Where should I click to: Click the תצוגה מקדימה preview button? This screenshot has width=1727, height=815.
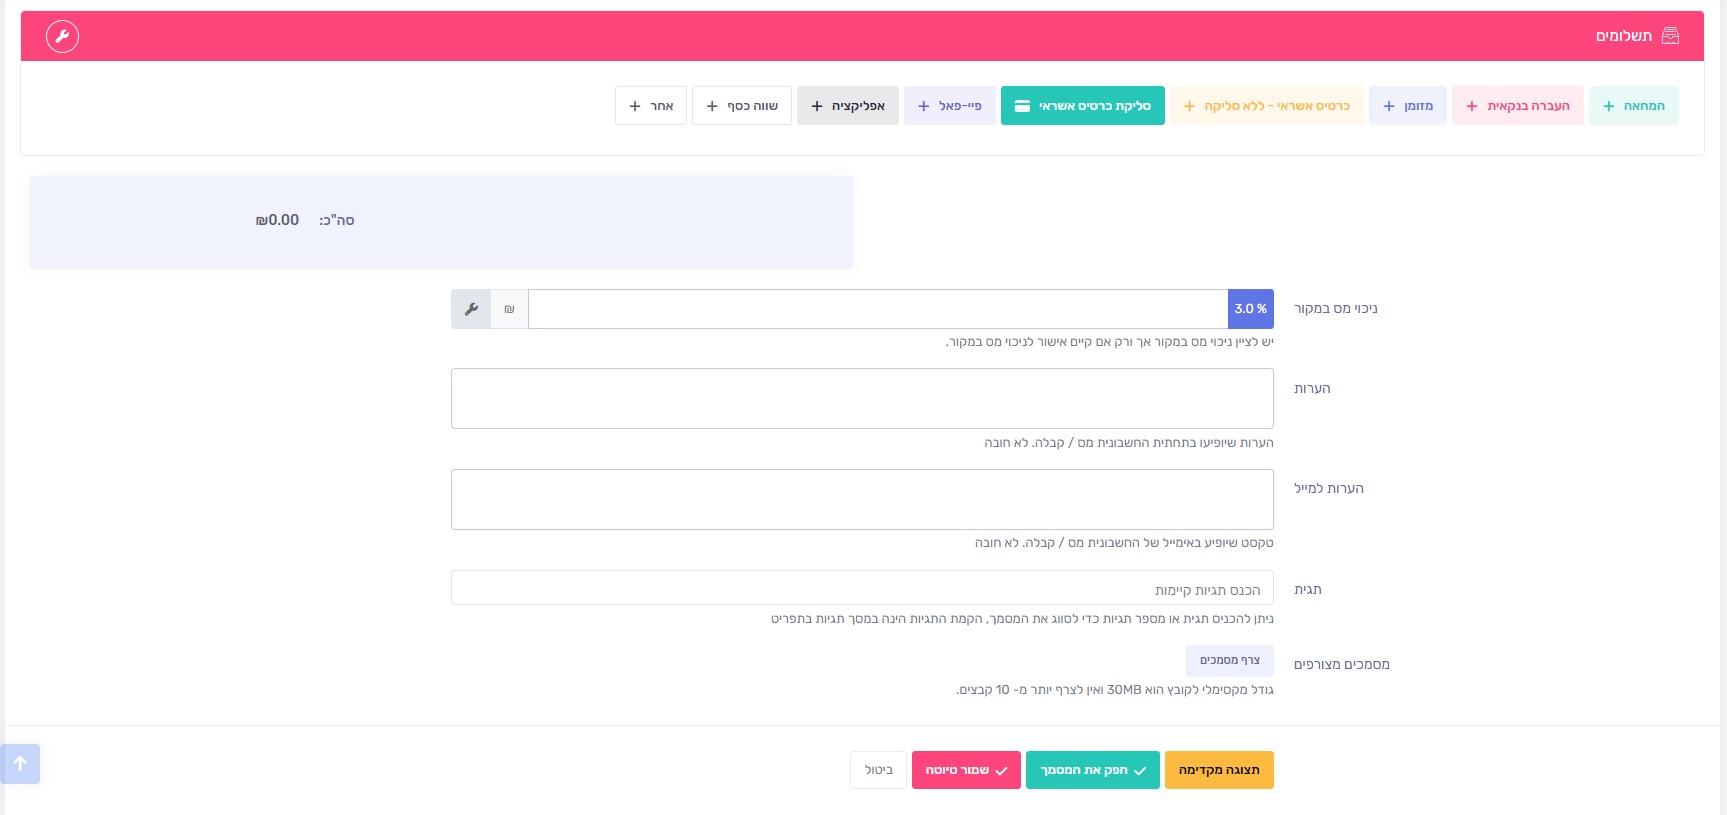[x=1218, y=770]
